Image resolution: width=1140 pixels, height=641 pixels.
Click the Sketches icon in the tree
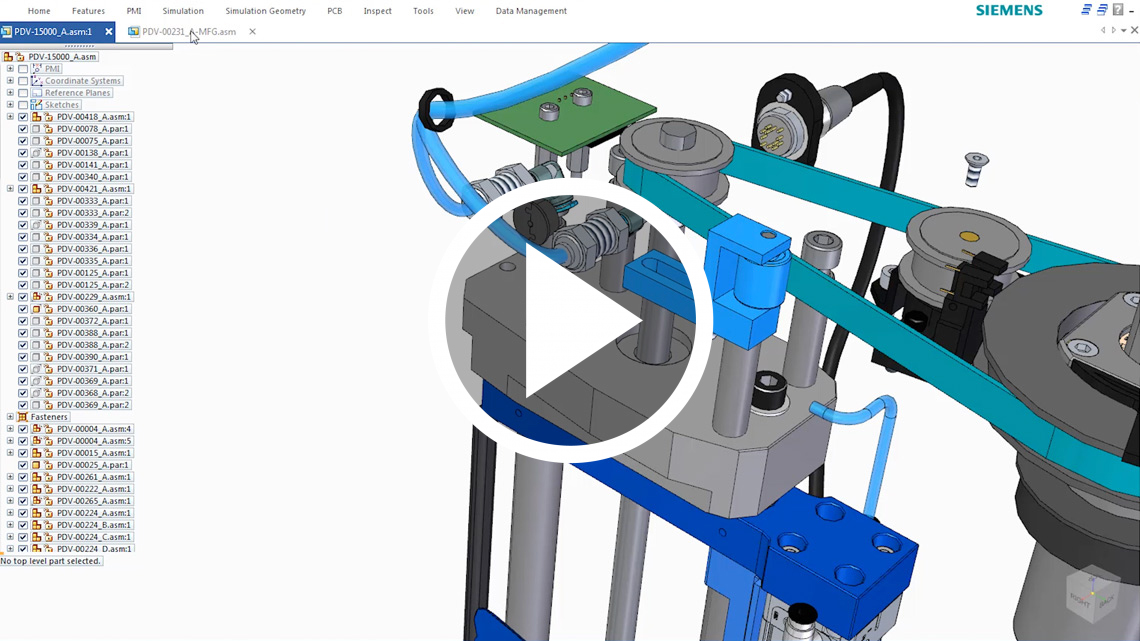pyautogui.click(x=36, y=105)
